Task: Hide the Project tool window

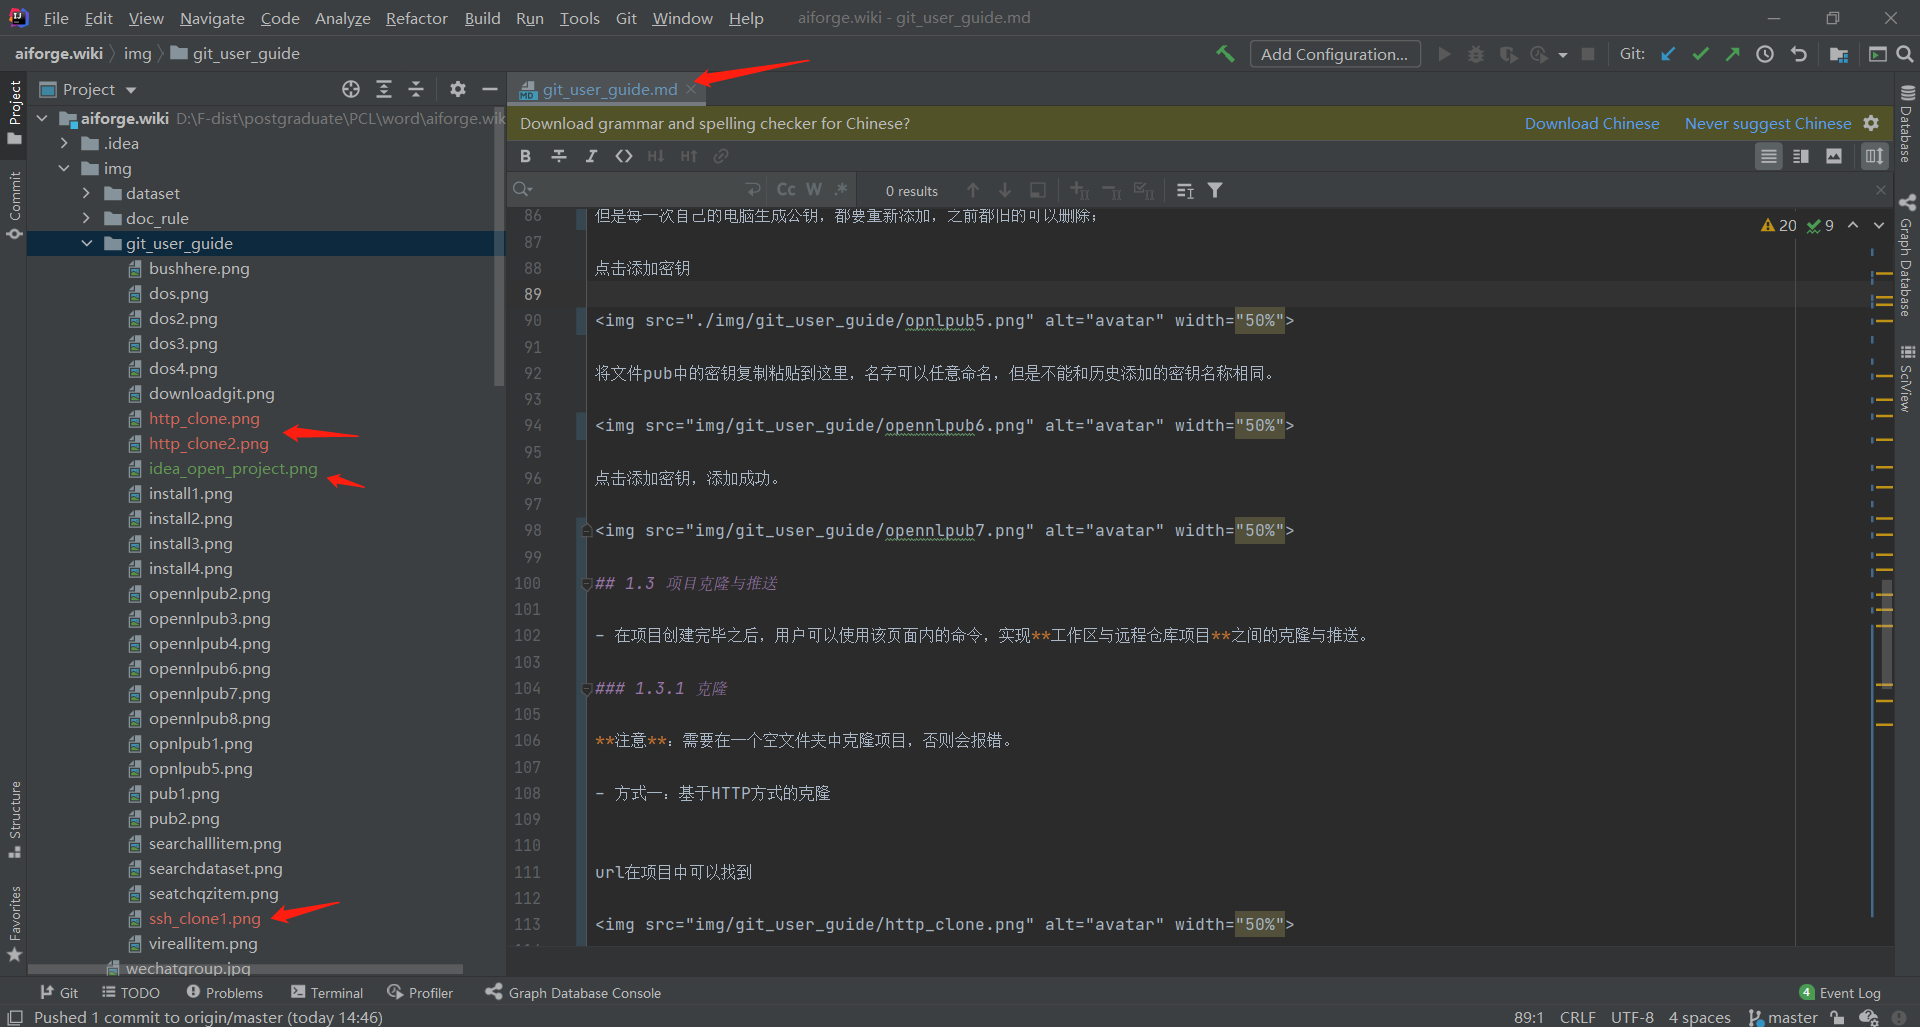Action: tap(490, 89)
